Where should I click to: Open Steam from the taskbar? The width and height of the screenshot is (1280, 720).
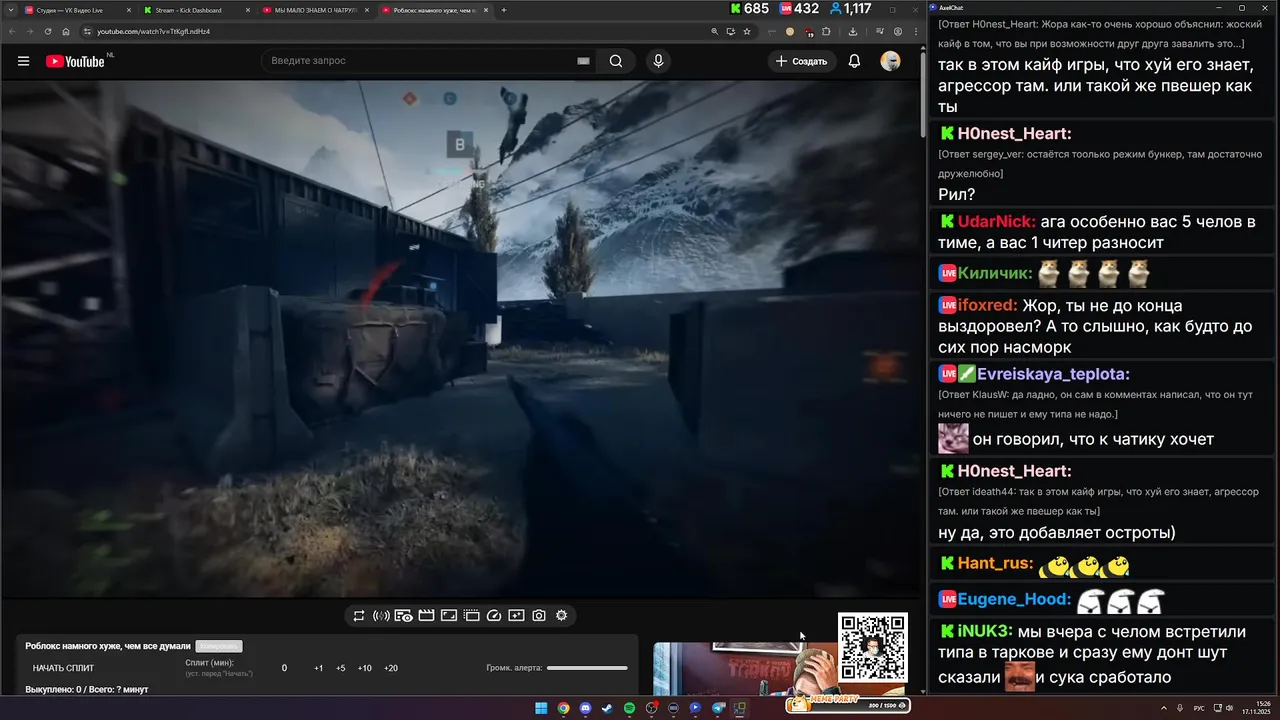pyautogui.click(x=607, y=708)
